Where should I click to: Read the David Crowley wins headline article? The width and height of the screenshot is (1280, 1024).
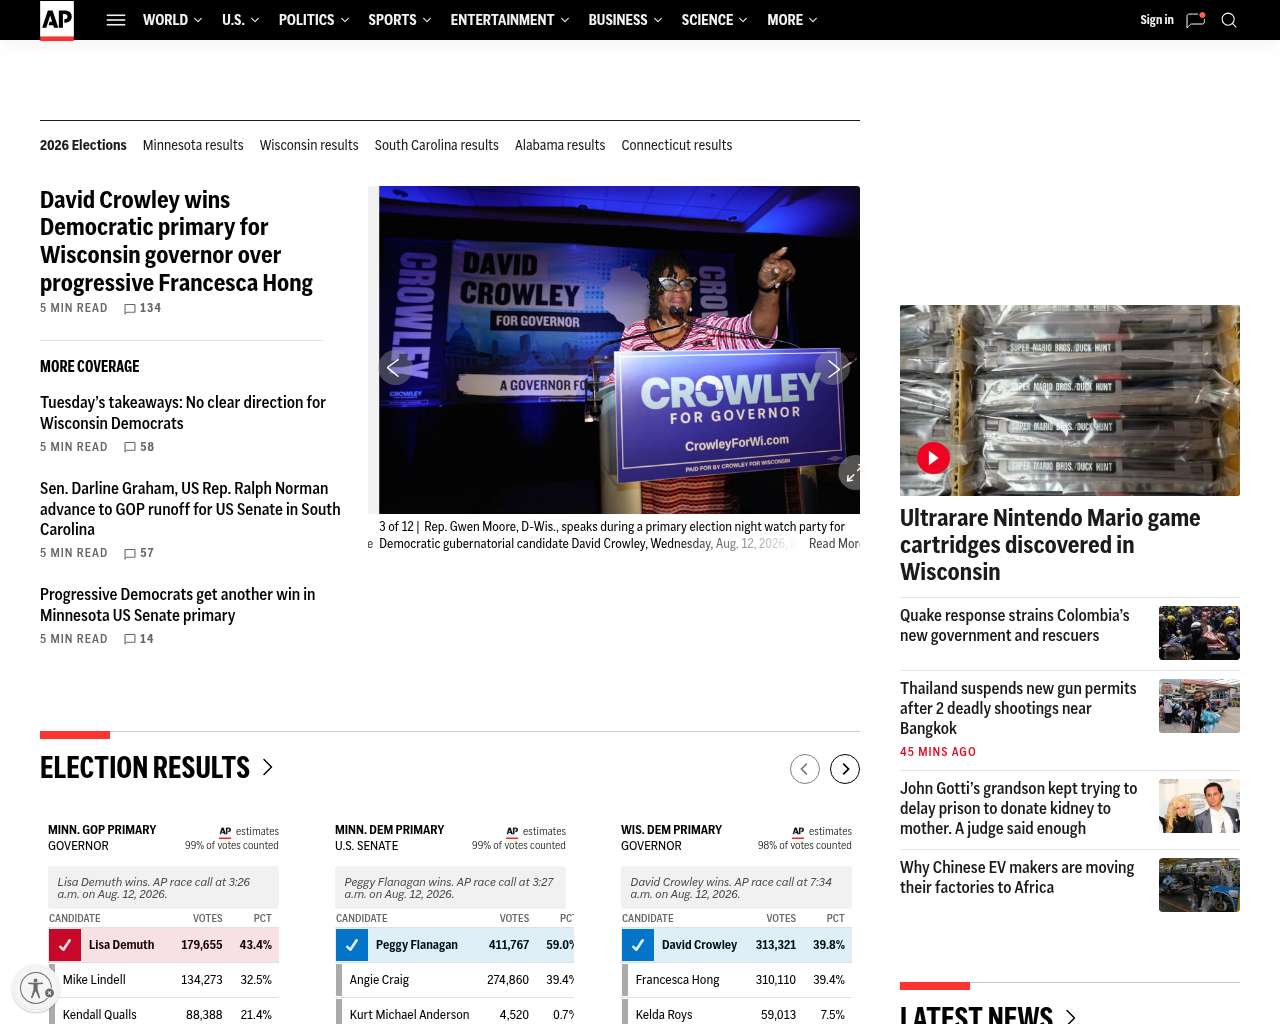pyautogui.click(x=177, y=241)
